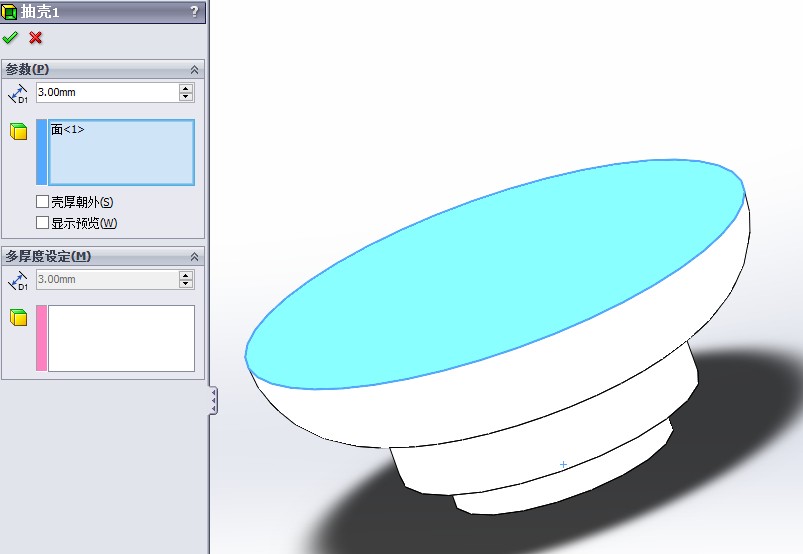Screen dimensions: 803x554
Task: Confirm the shell with green checkmark
Action: pos(10,37)
